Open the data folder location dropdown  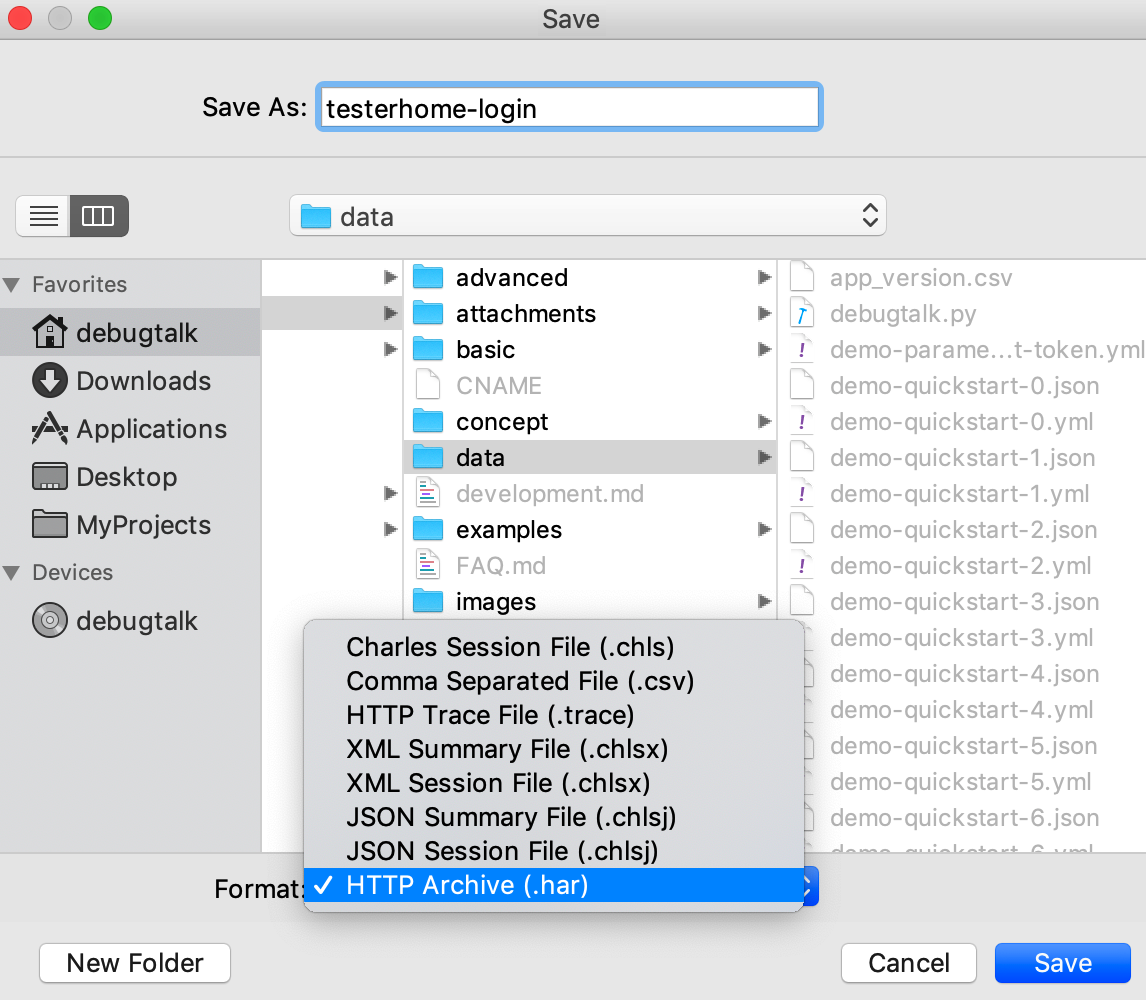[x=587, y=216]
